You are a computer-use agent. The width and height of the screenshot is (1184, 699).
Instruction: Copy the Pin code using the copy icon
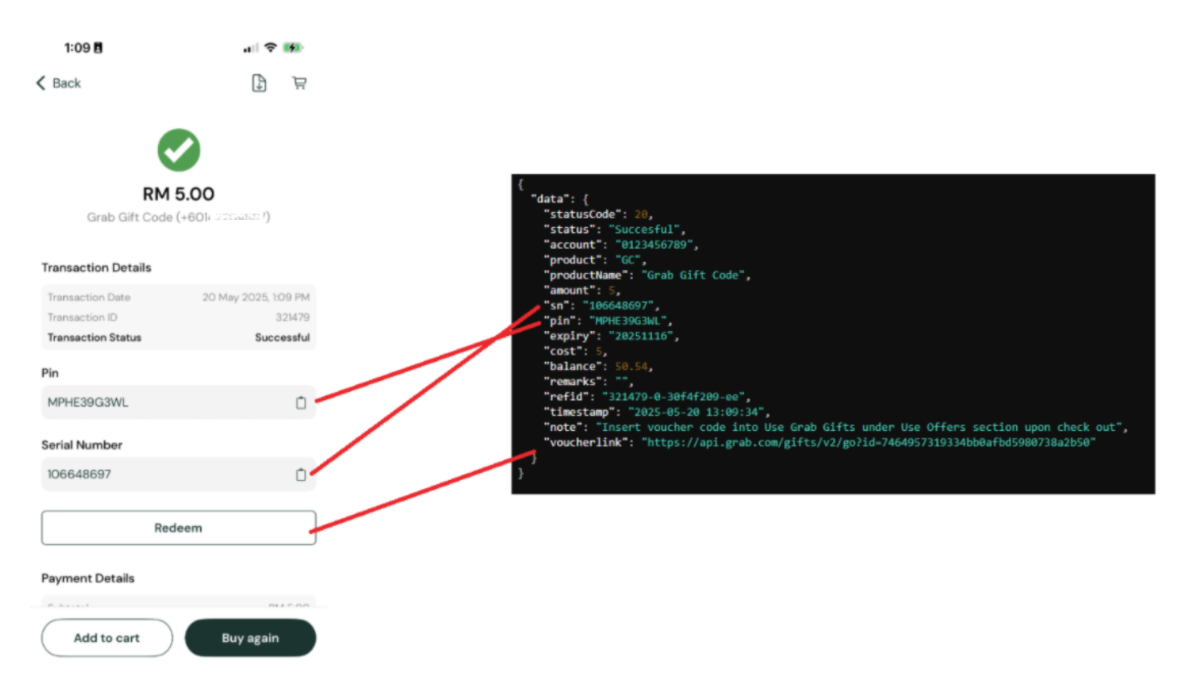[x=301, y=403]
